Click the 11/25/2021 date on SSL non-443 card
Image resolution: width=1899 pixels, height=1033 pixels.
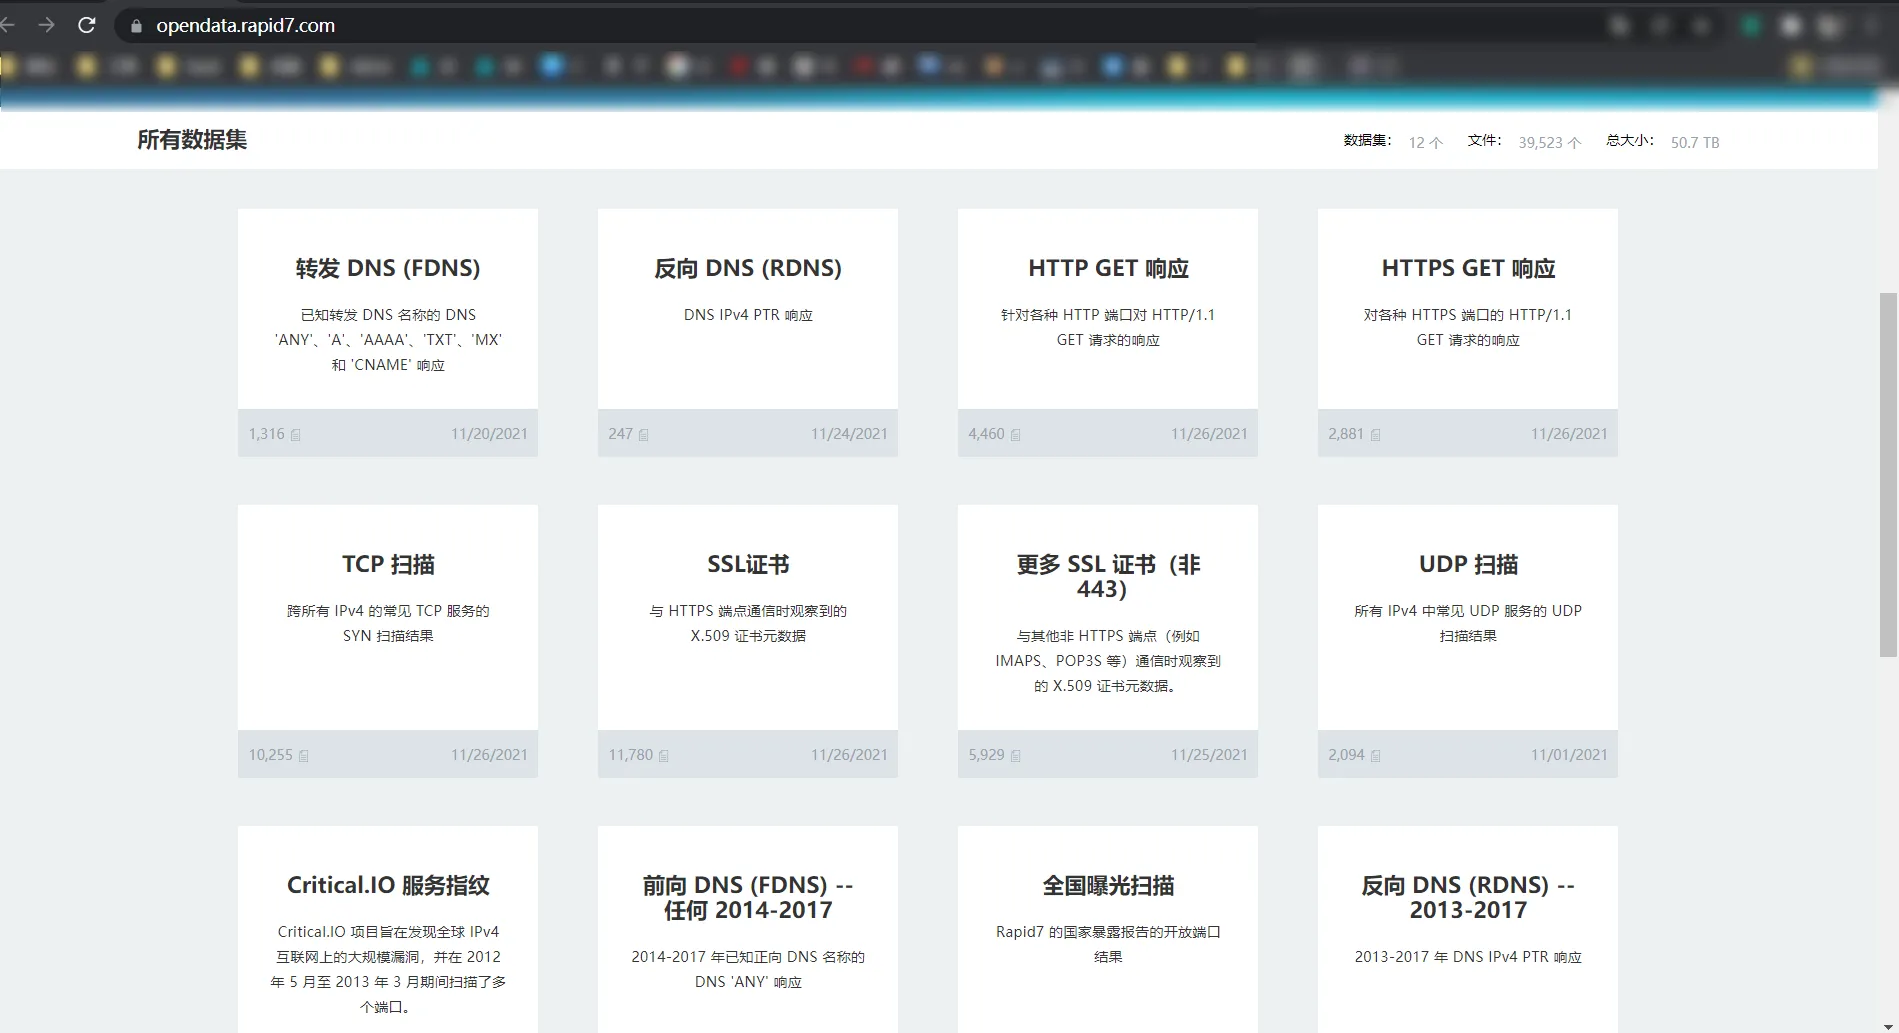1209,755
